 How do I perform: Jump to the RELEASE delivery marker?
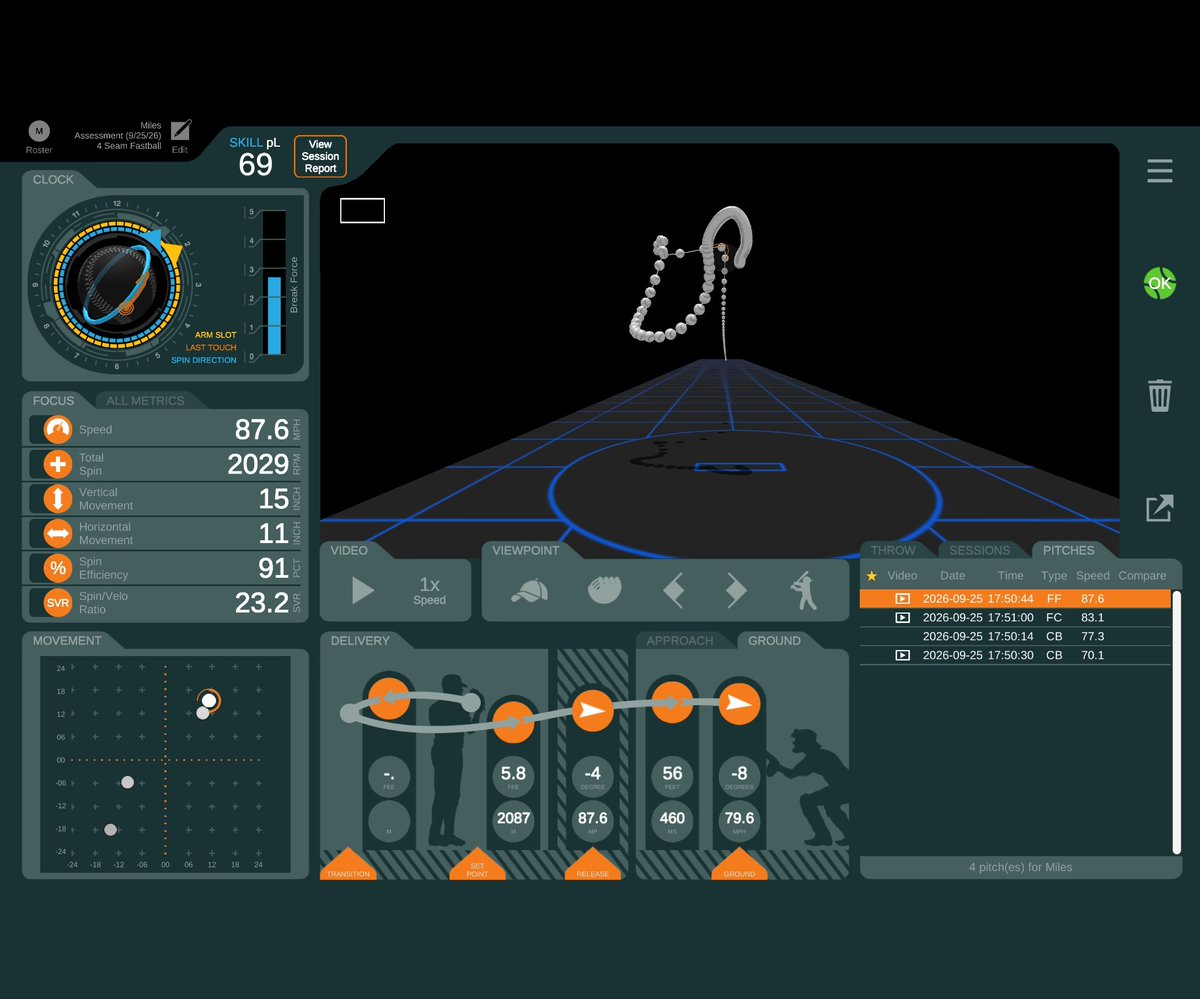[592, 865]
